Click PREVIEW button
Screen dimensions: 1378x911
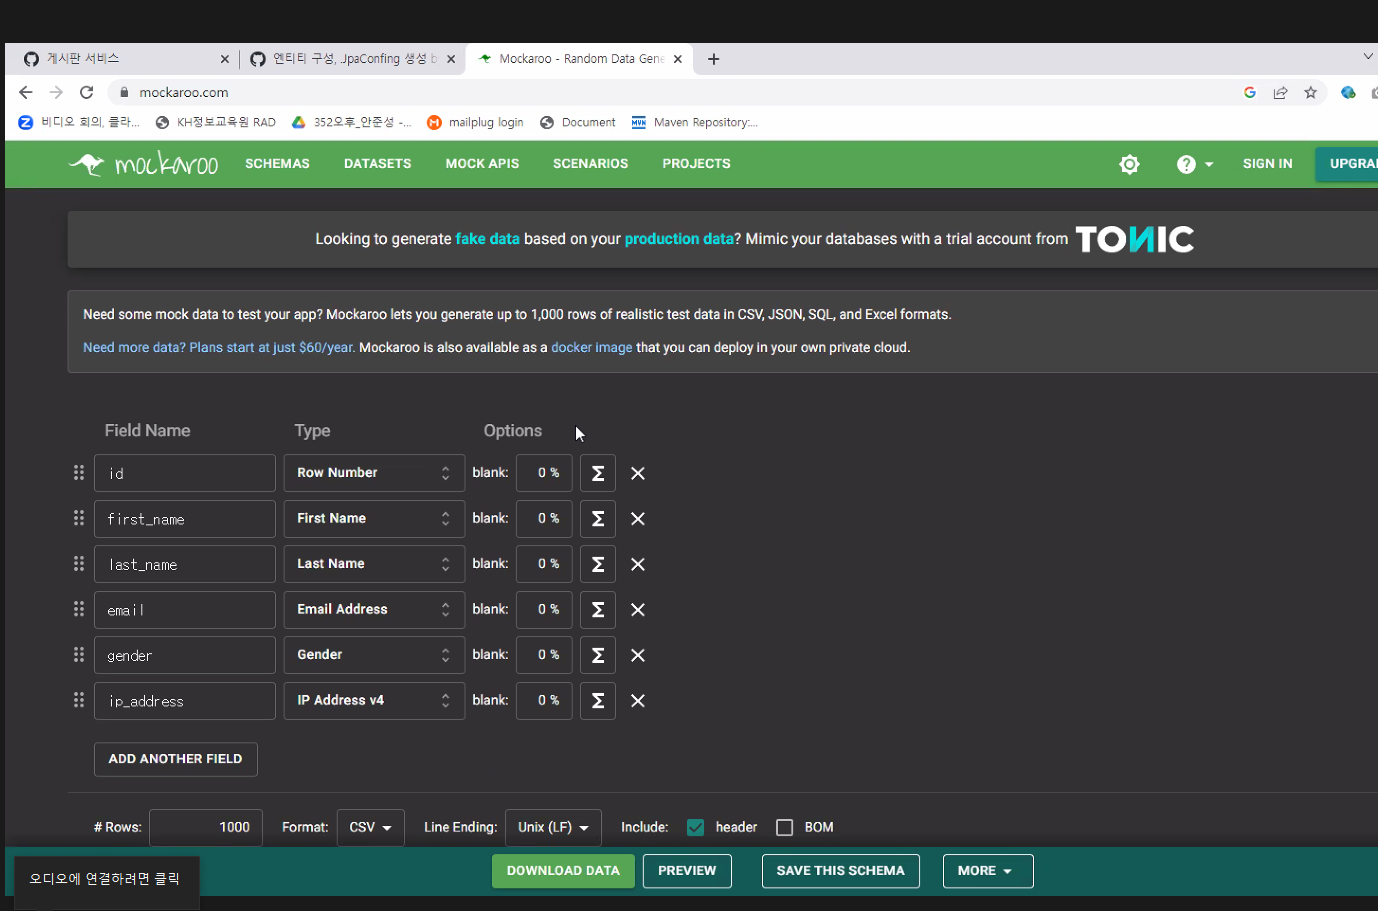[687, 871]
